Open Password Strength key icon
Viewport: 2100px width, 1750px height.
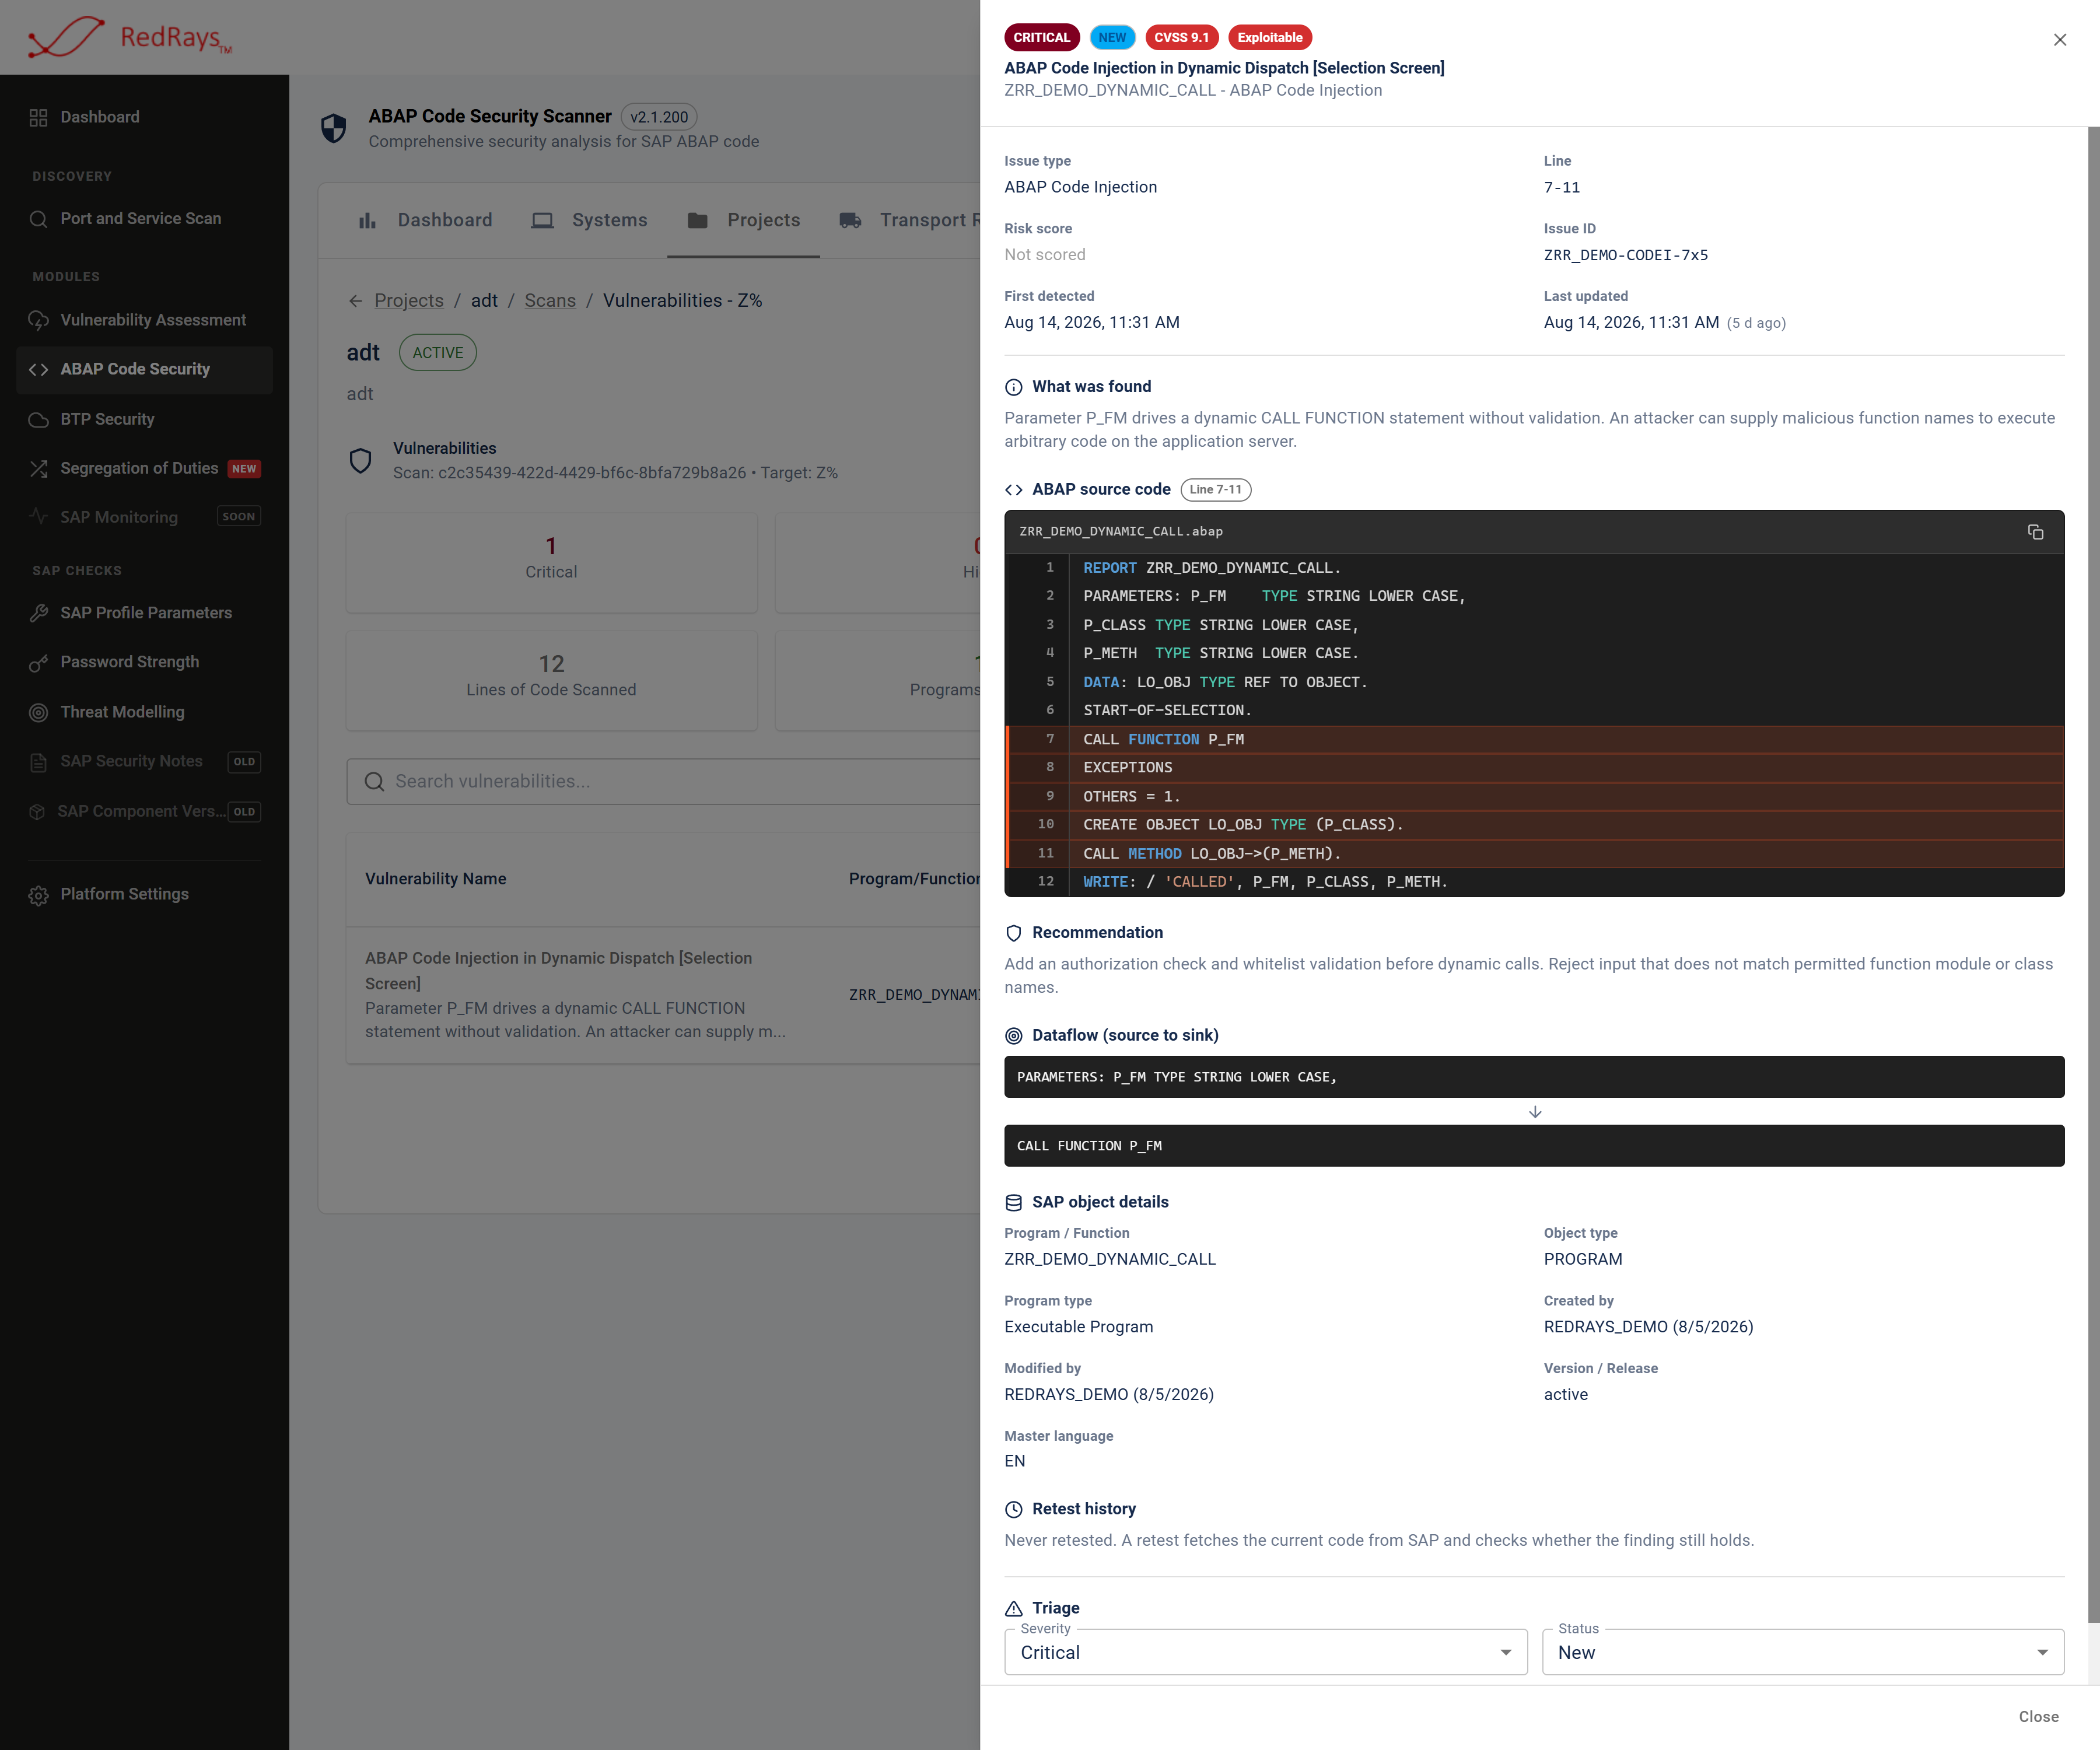click(38, 662)
